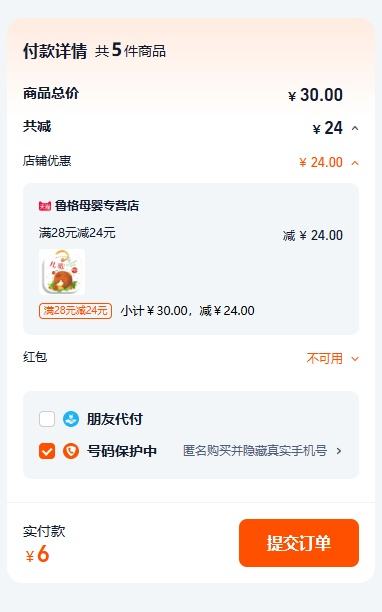Image resolution: width=382 pixels, height=612 pixels.
Task: Collapse the 共减 discount section
Action: pos(355,128)
